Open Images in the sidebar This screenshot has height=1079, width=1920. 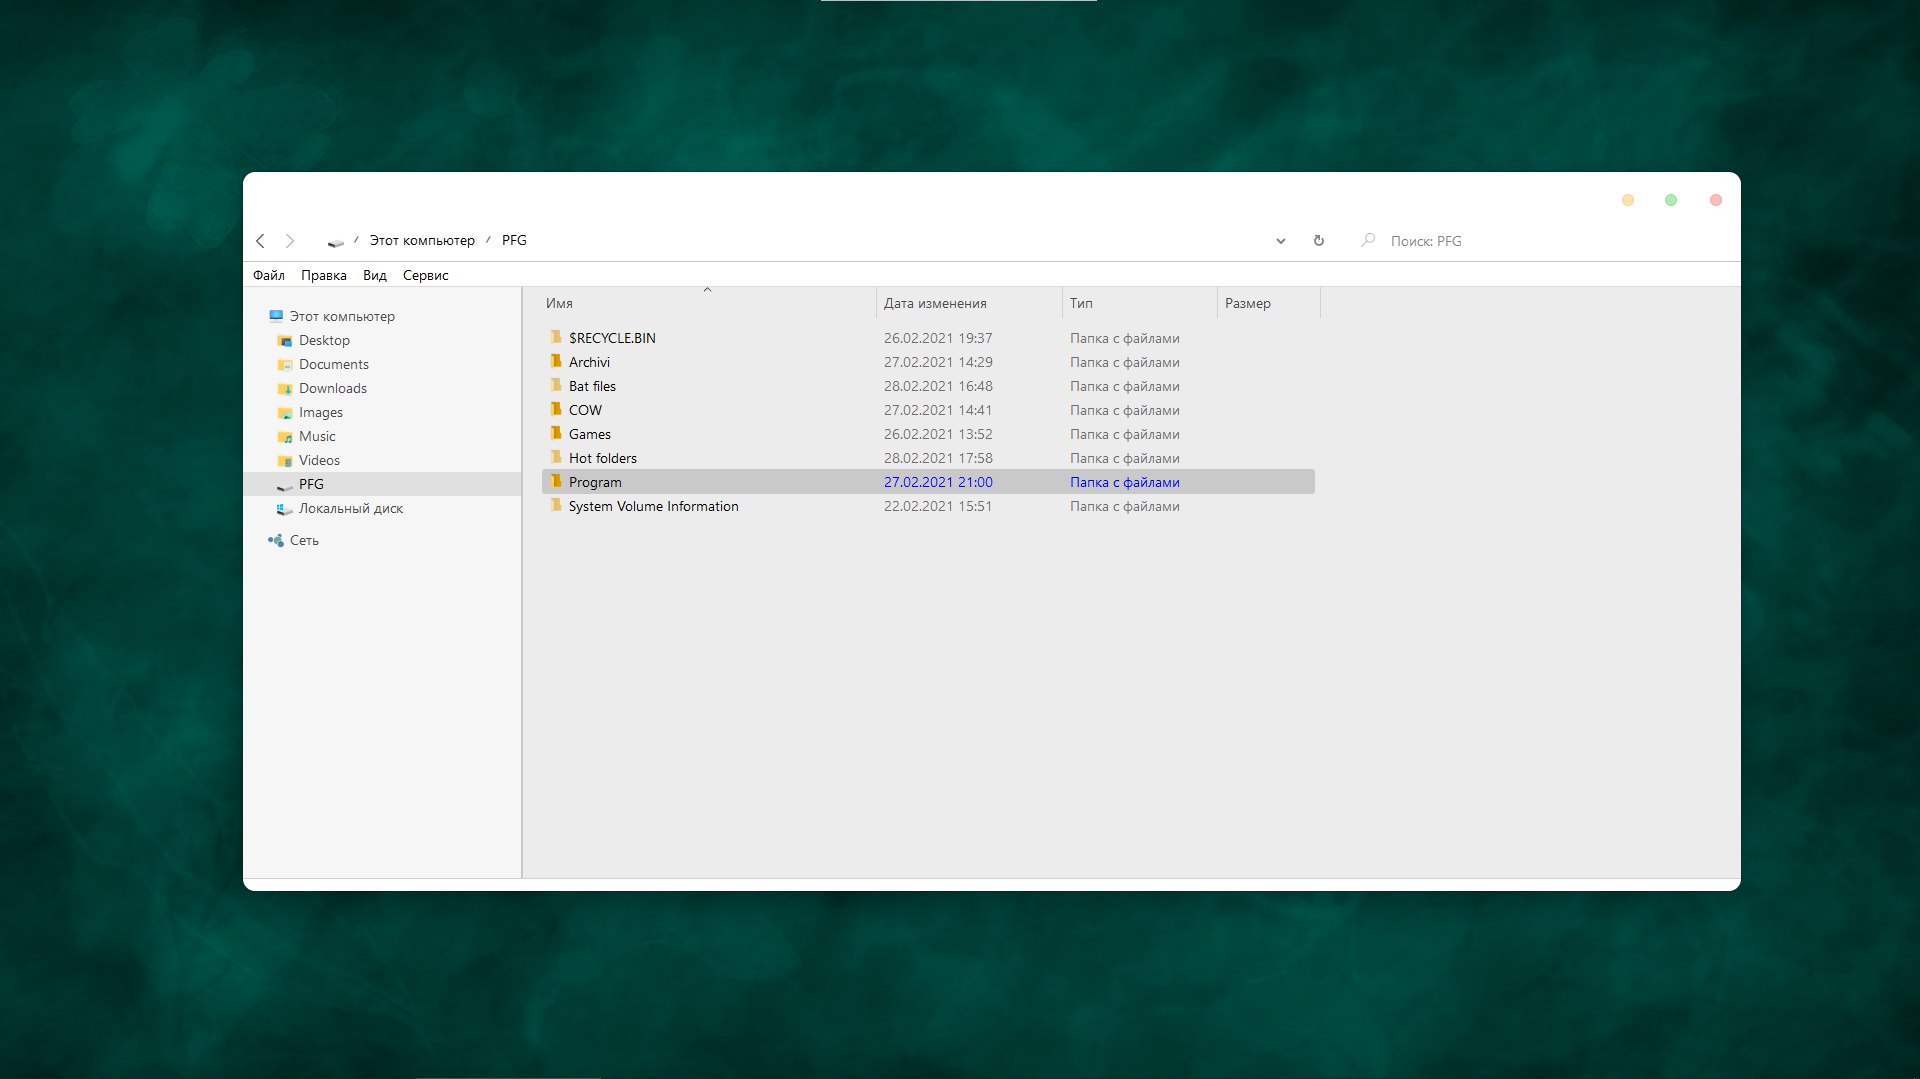[x=321, y=412]
